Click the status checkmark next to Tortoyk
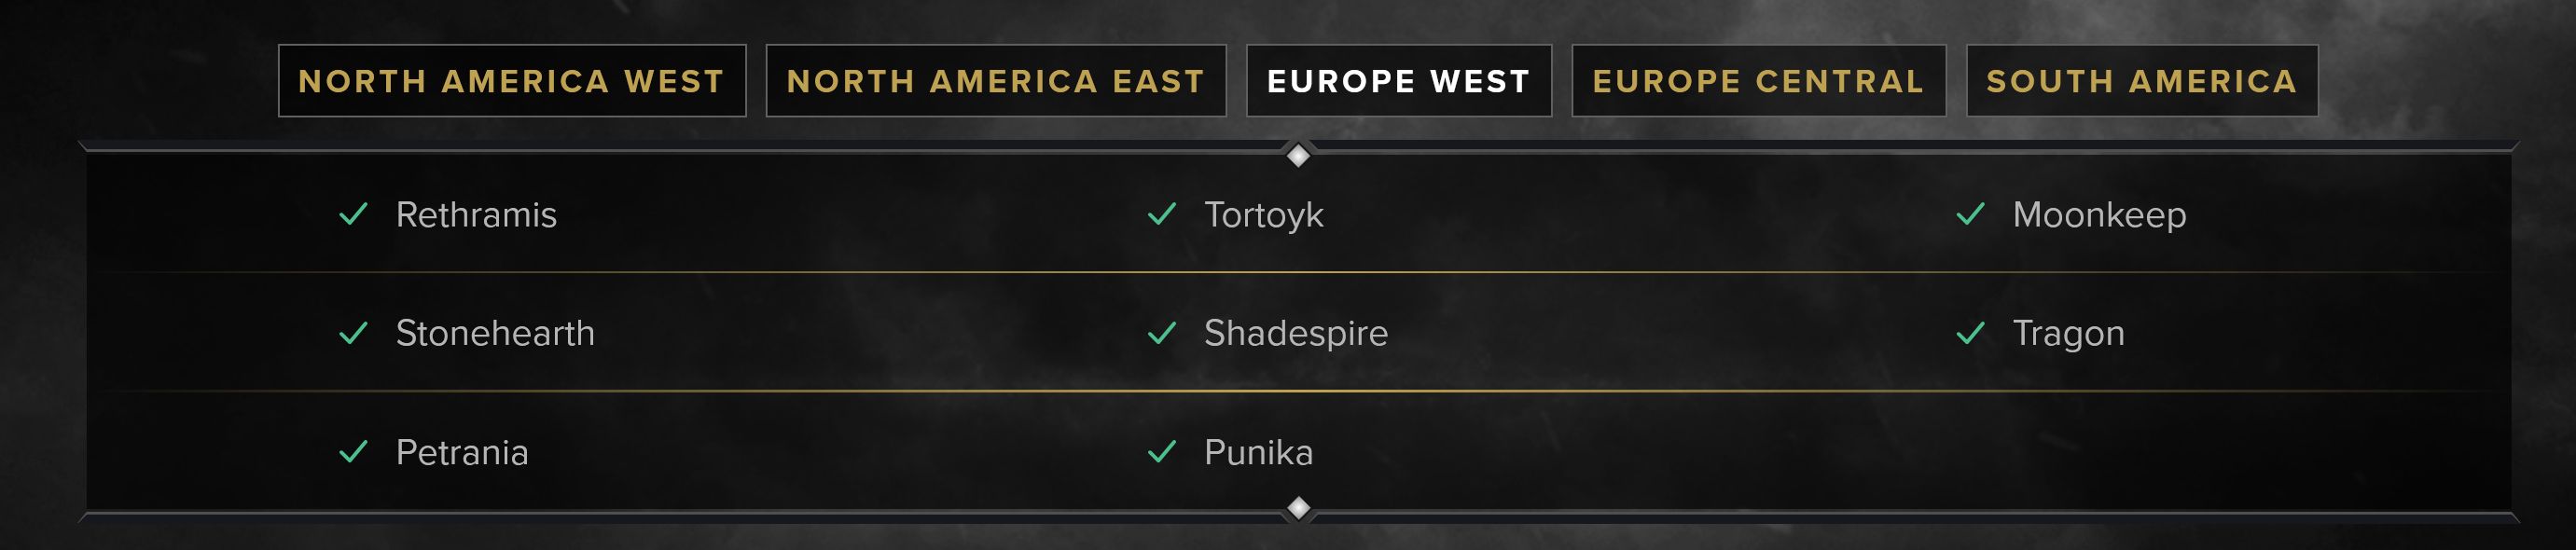This screenshot has width=2576, height=550. pos(1162,214)
